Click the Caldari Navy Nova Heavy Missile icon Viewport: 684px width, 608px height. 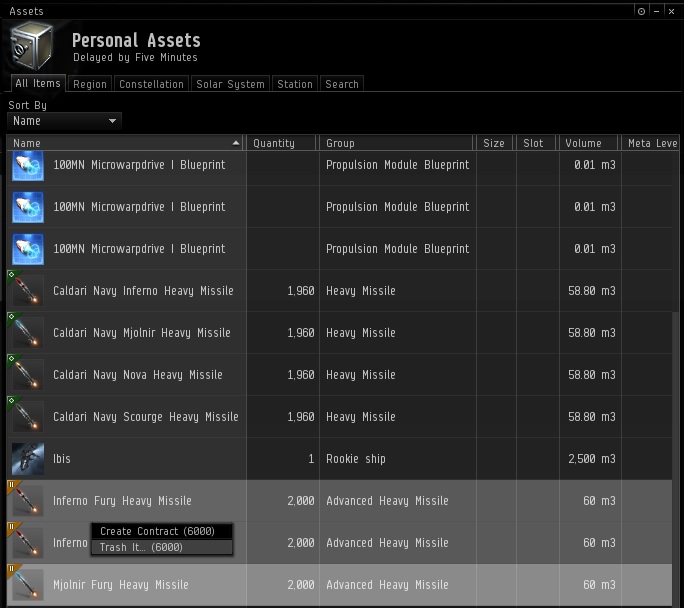point(28,375)
